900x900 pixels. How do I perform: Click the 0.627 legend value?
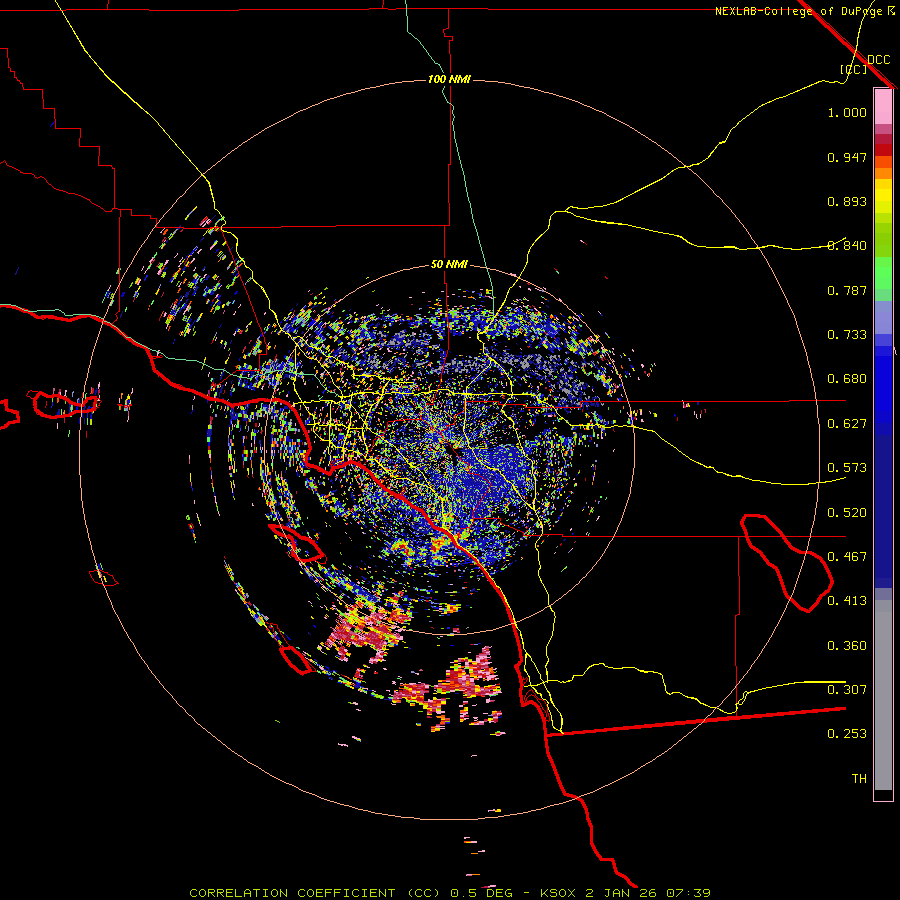tap(847, 424)
